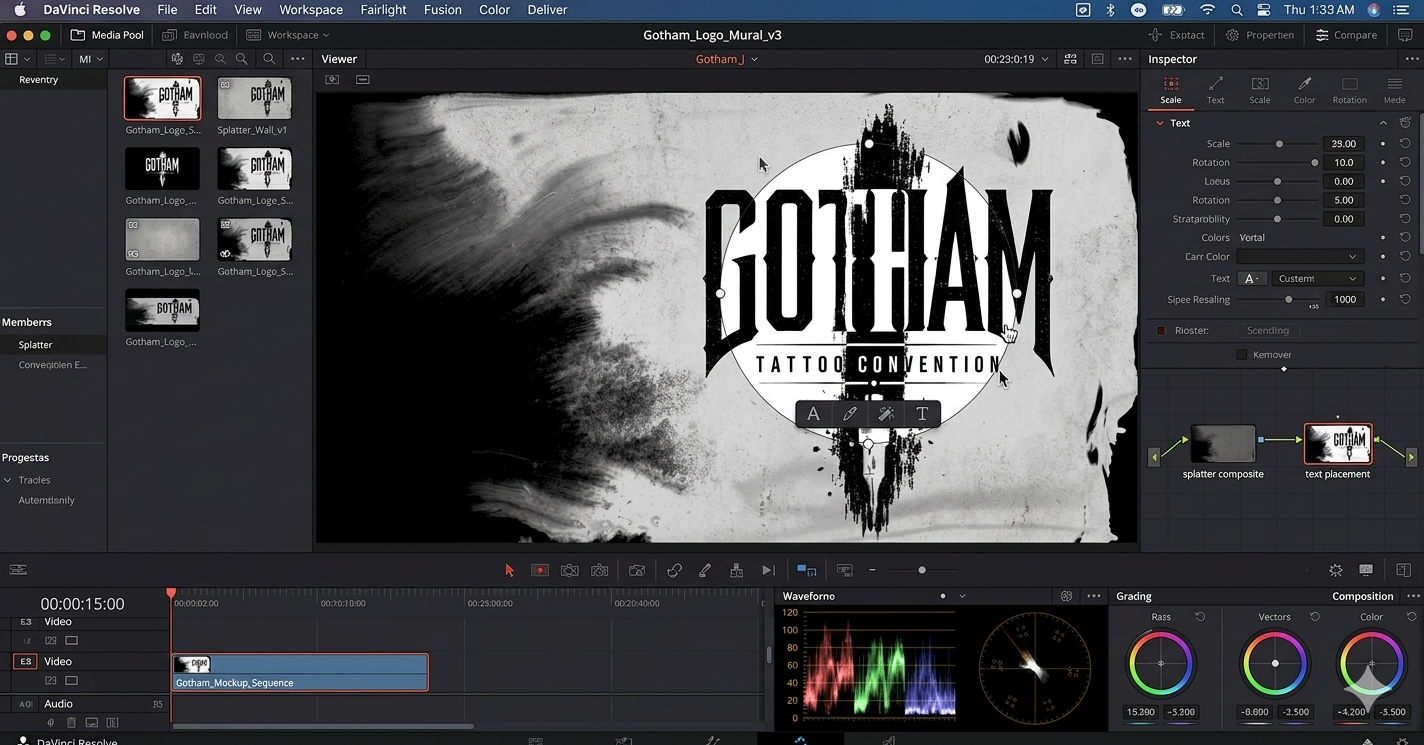Viewport: 1424px width, 745px height.
Task: Open Wi-Fi status in macOS menu bar
Action: point(1208,10)
